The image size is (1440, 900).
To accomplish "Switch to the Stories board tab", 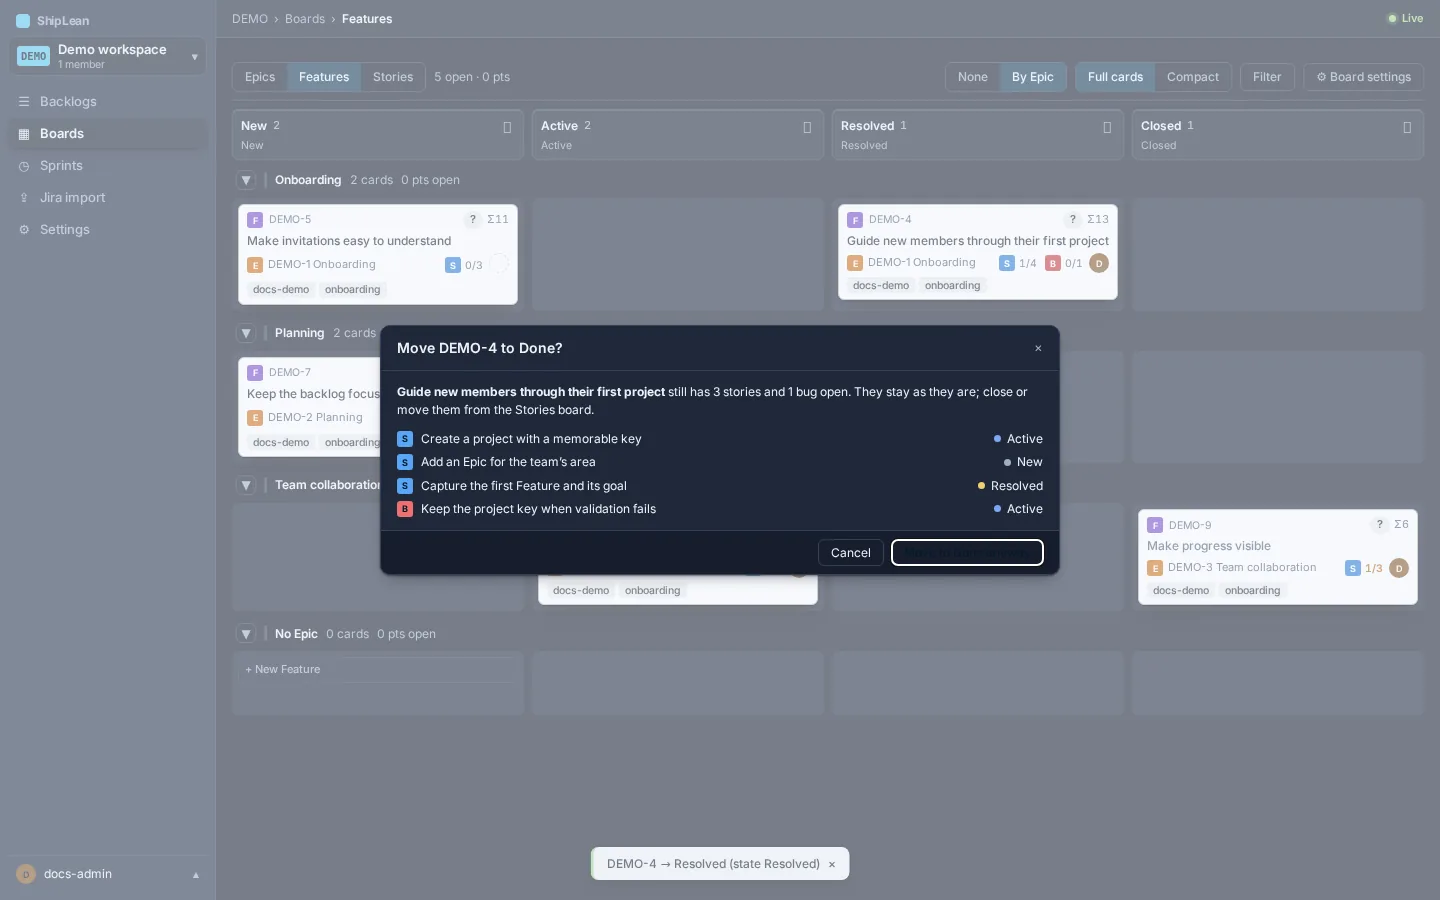I will point(393,77).
